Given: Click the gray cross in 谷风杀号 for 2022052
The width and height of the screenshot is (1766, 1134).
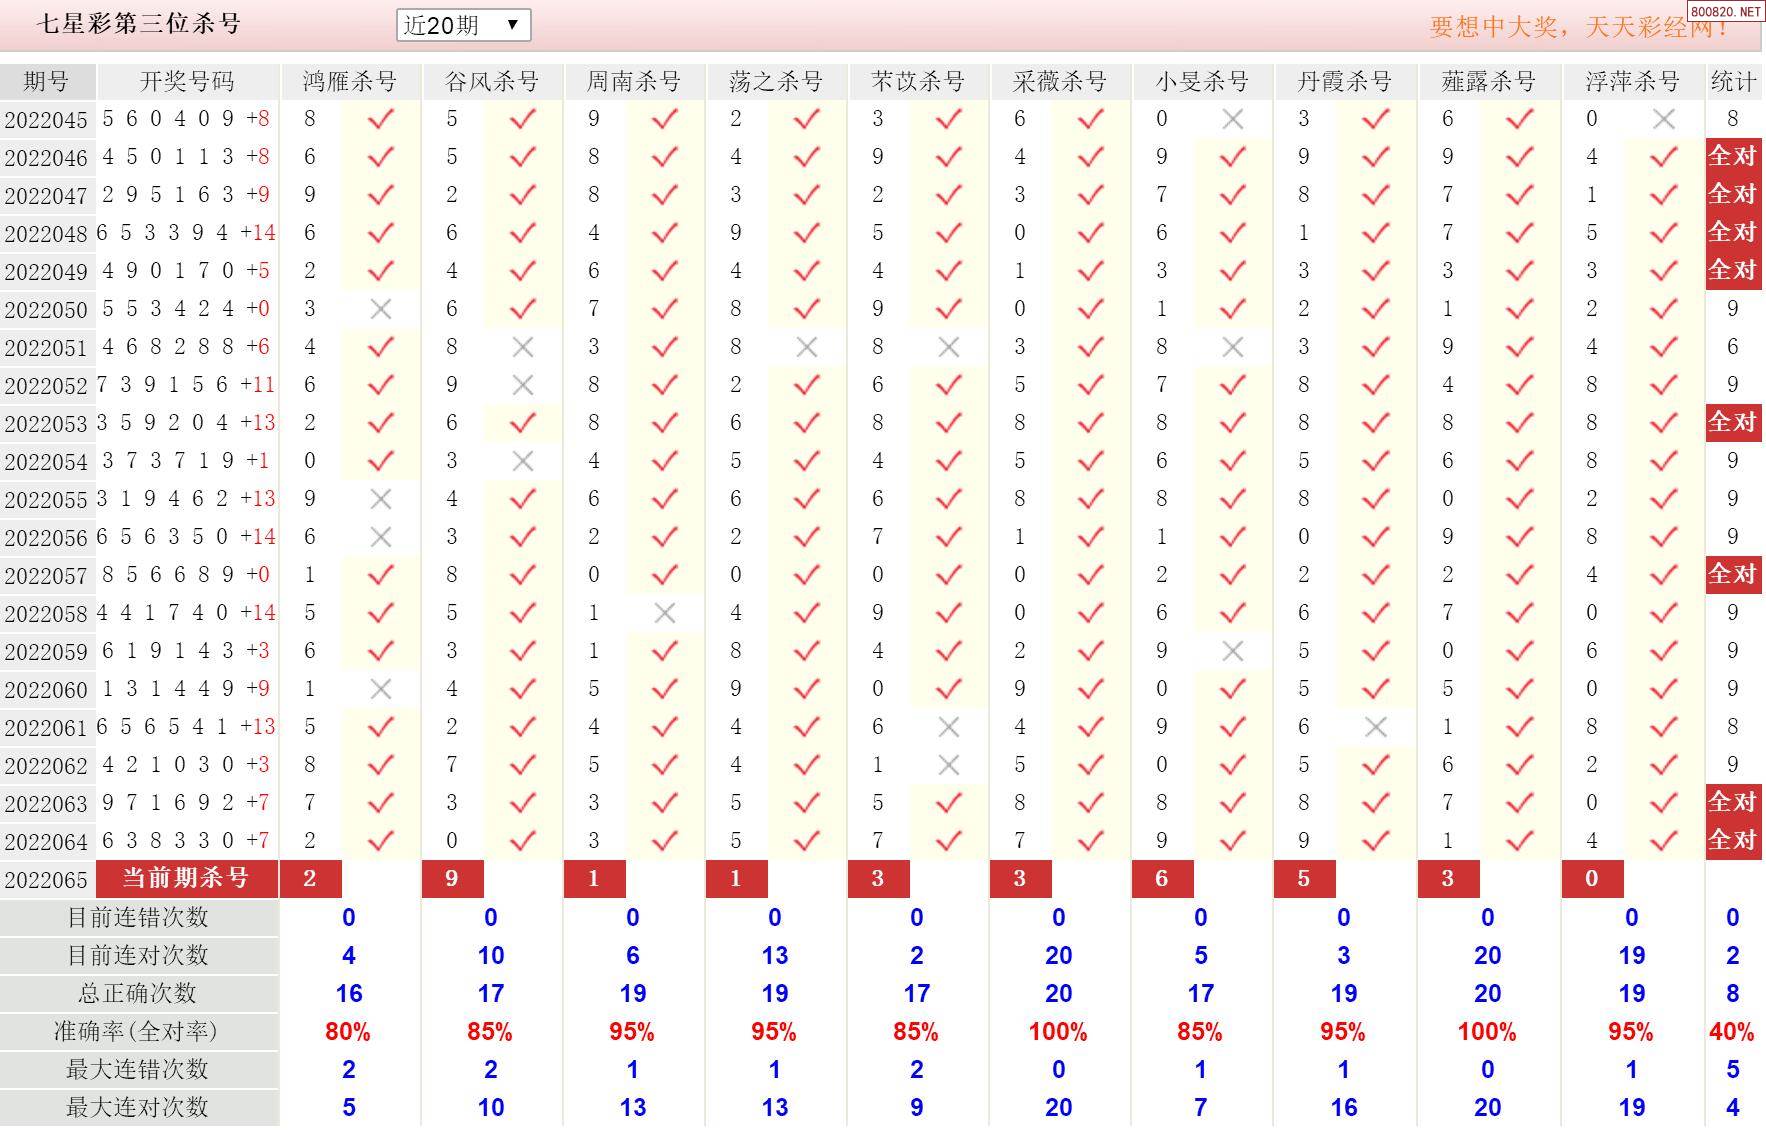Looking at the screenshot, I should (x=522, y=385).
